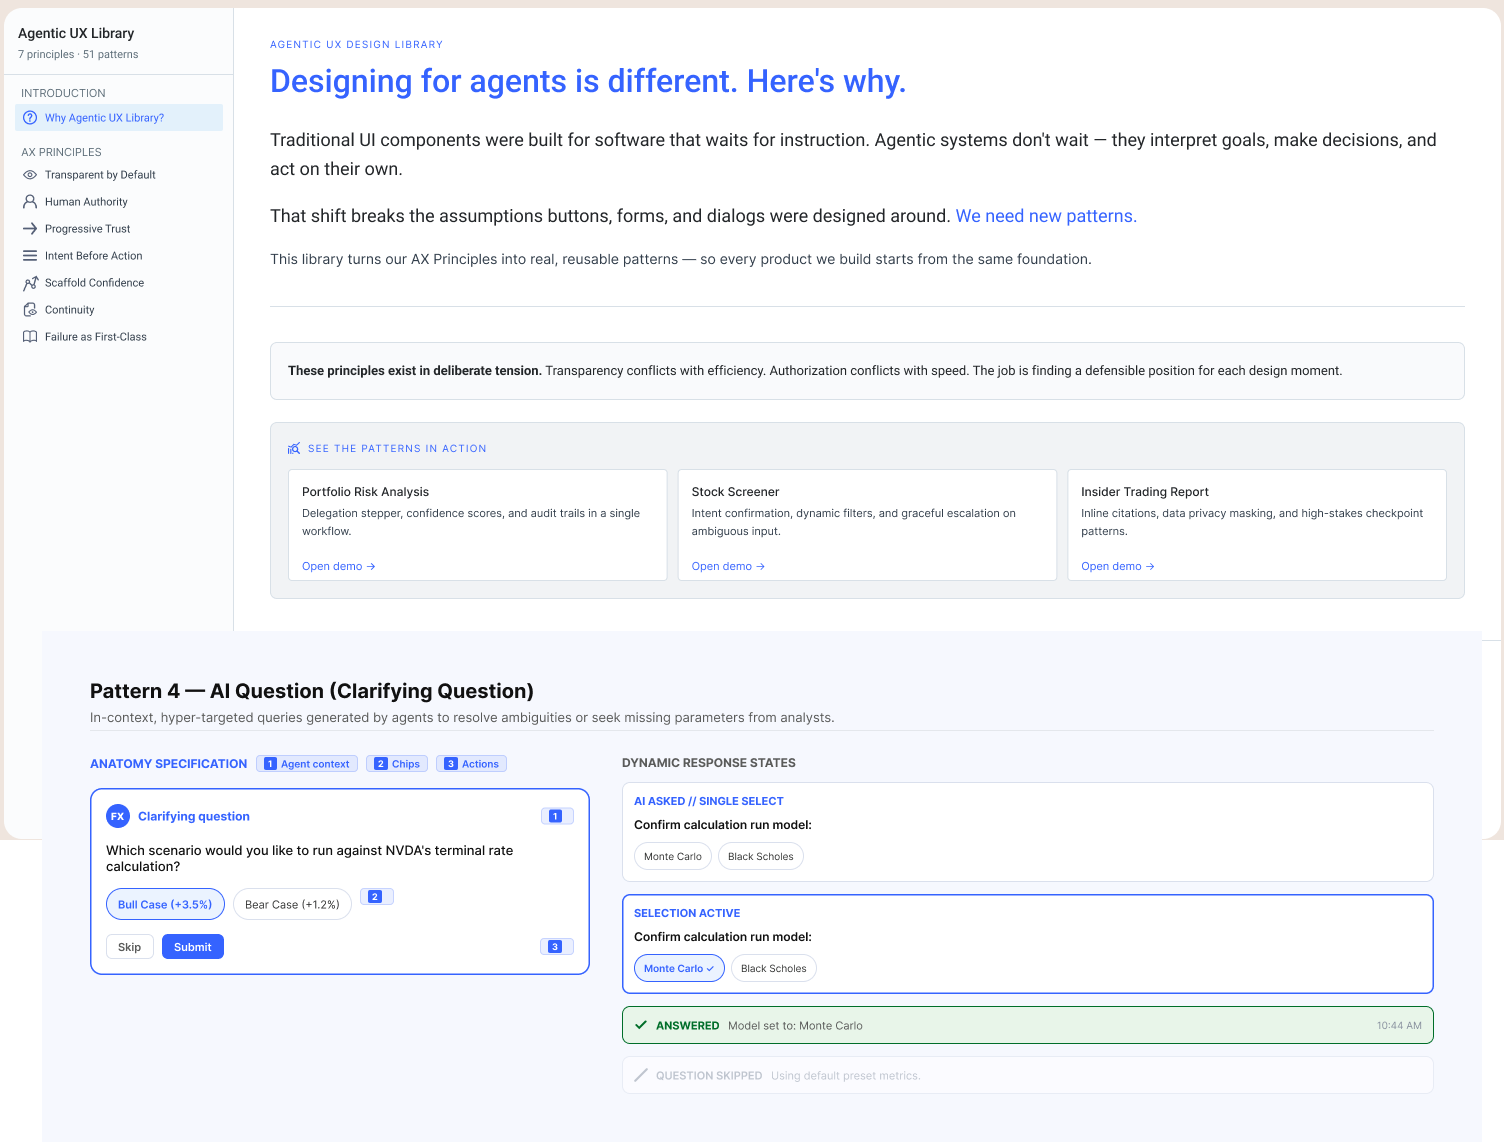Click the question-mark icon beside Why Agentic UX Library
The width and height of the screenshot is (1504, 1142).
(x=30, y=118)
